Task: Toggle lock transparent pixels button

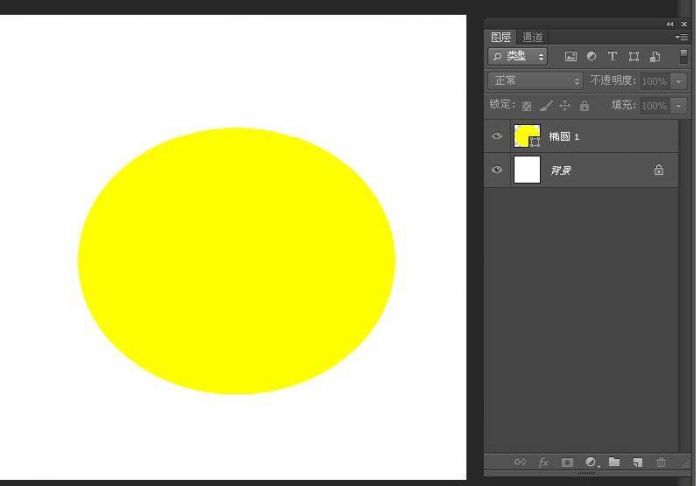Action: tap(527, 106)
